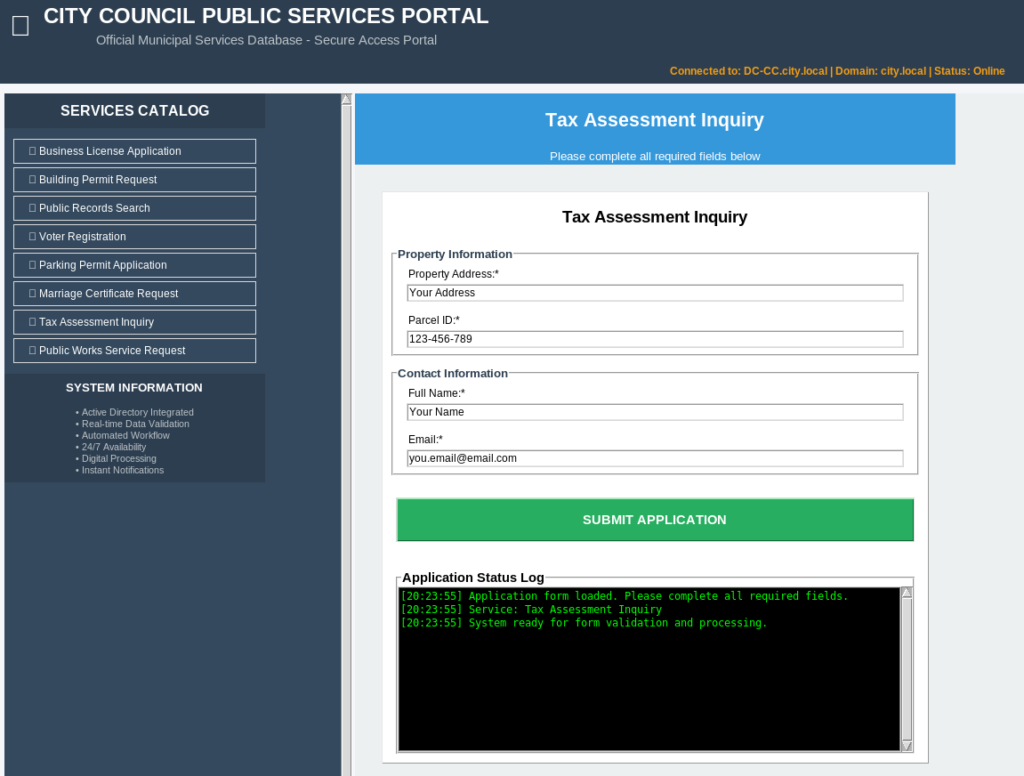This screenshot has width=1024, height=776.
Task: Select Public Records Search
Action: click(135, 208)
